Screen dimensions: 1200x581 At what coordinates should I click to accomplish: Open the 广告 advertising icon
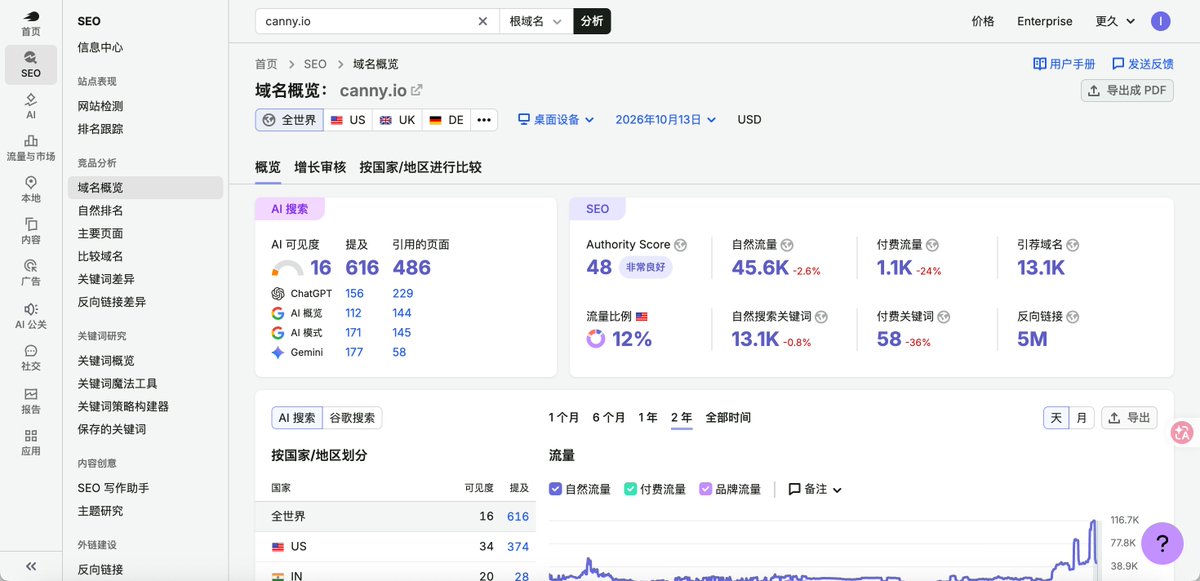[x=31, y=266]
